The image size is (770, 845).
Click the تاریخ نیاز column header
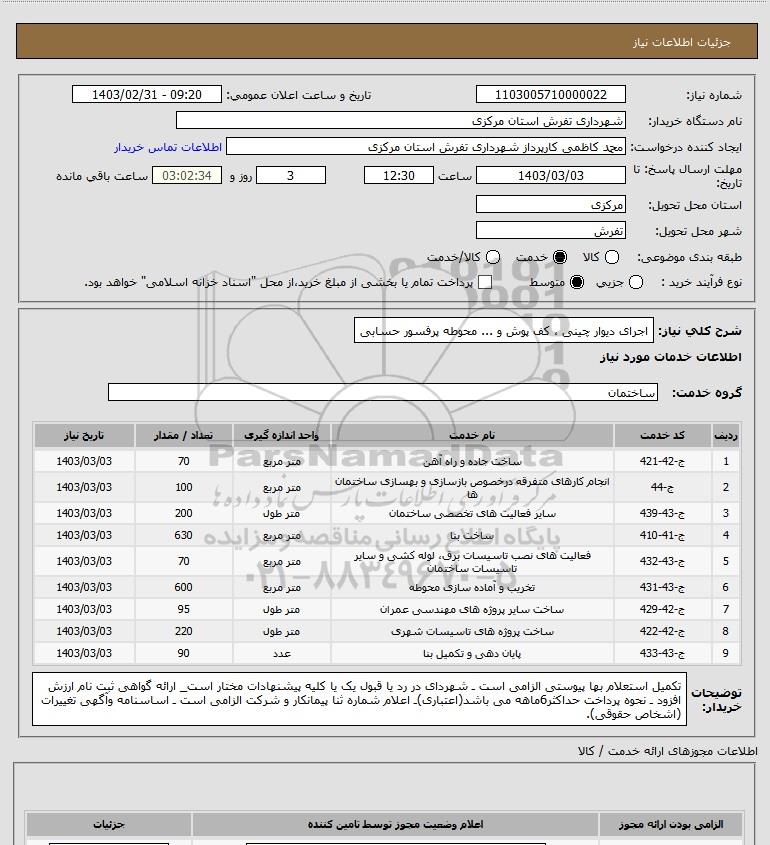pyautogui.click(x=84, y=435)
